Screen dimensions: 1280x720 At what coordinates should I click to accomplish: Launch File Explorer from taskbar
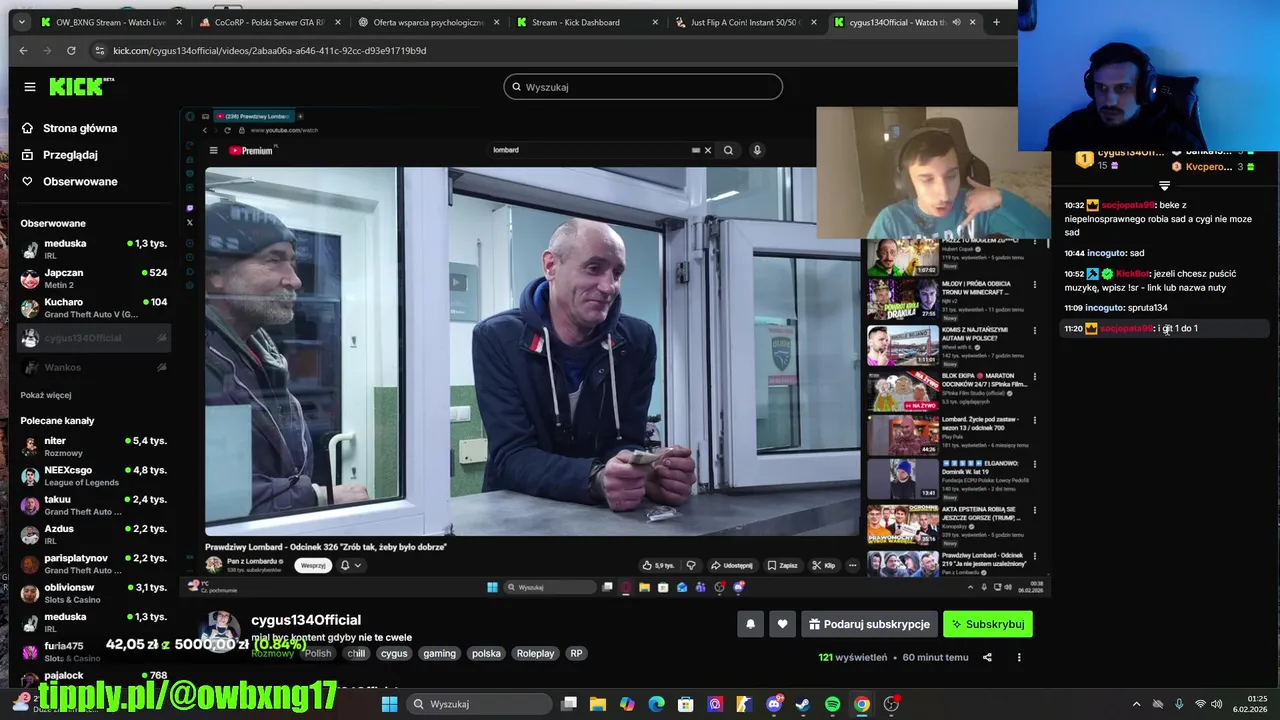click(597, 704)
